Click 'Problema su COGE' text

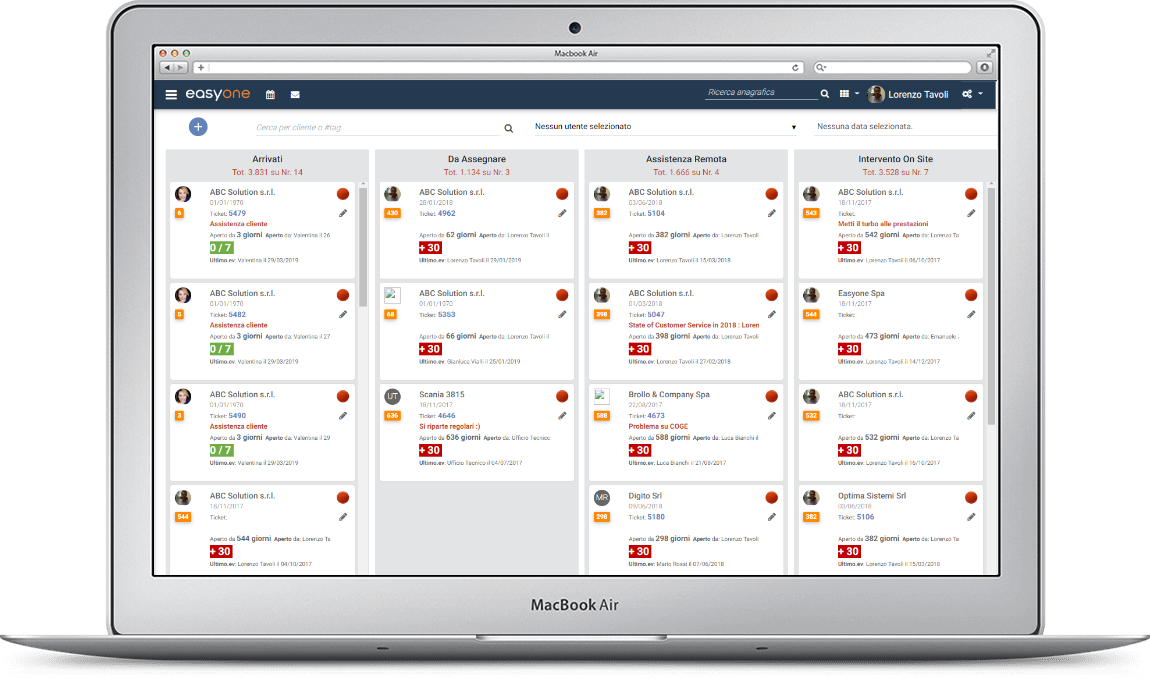pos(659,426)
